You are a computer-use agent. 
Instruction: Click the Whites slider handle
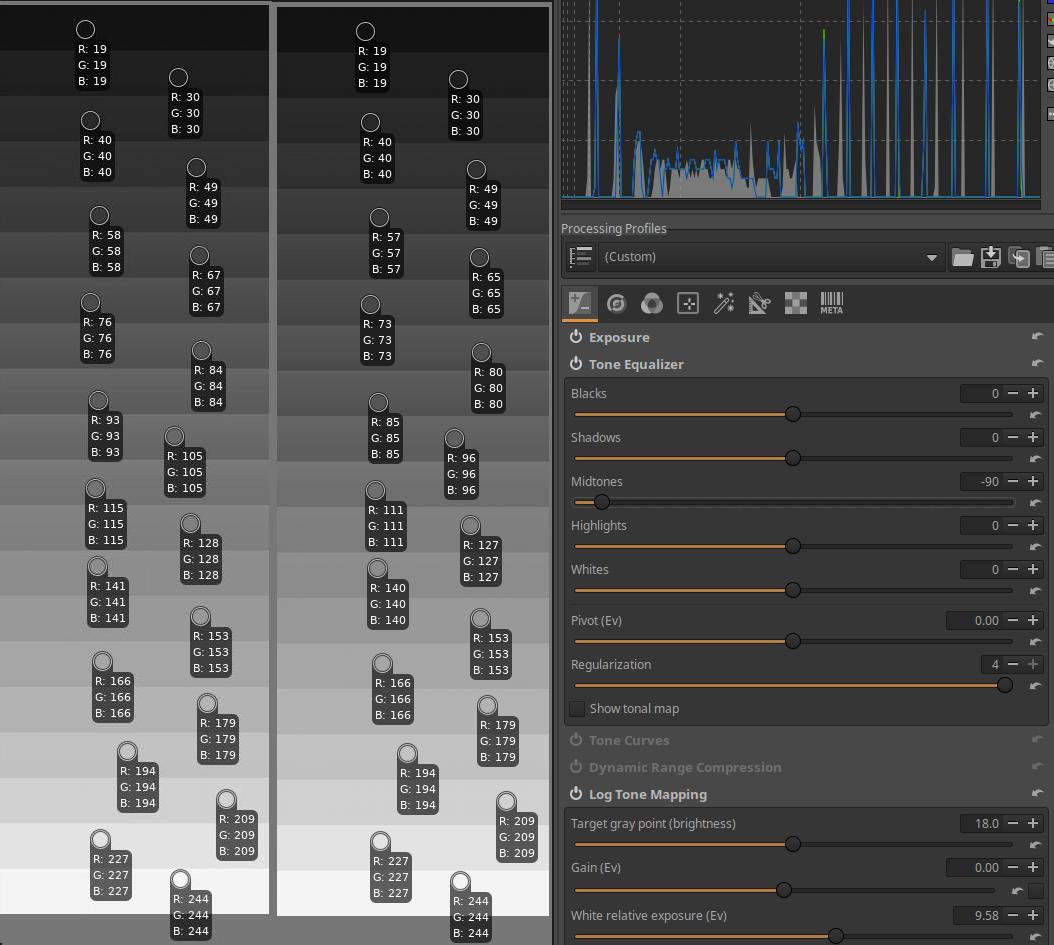pyautogui.click(x=793, y=590)
